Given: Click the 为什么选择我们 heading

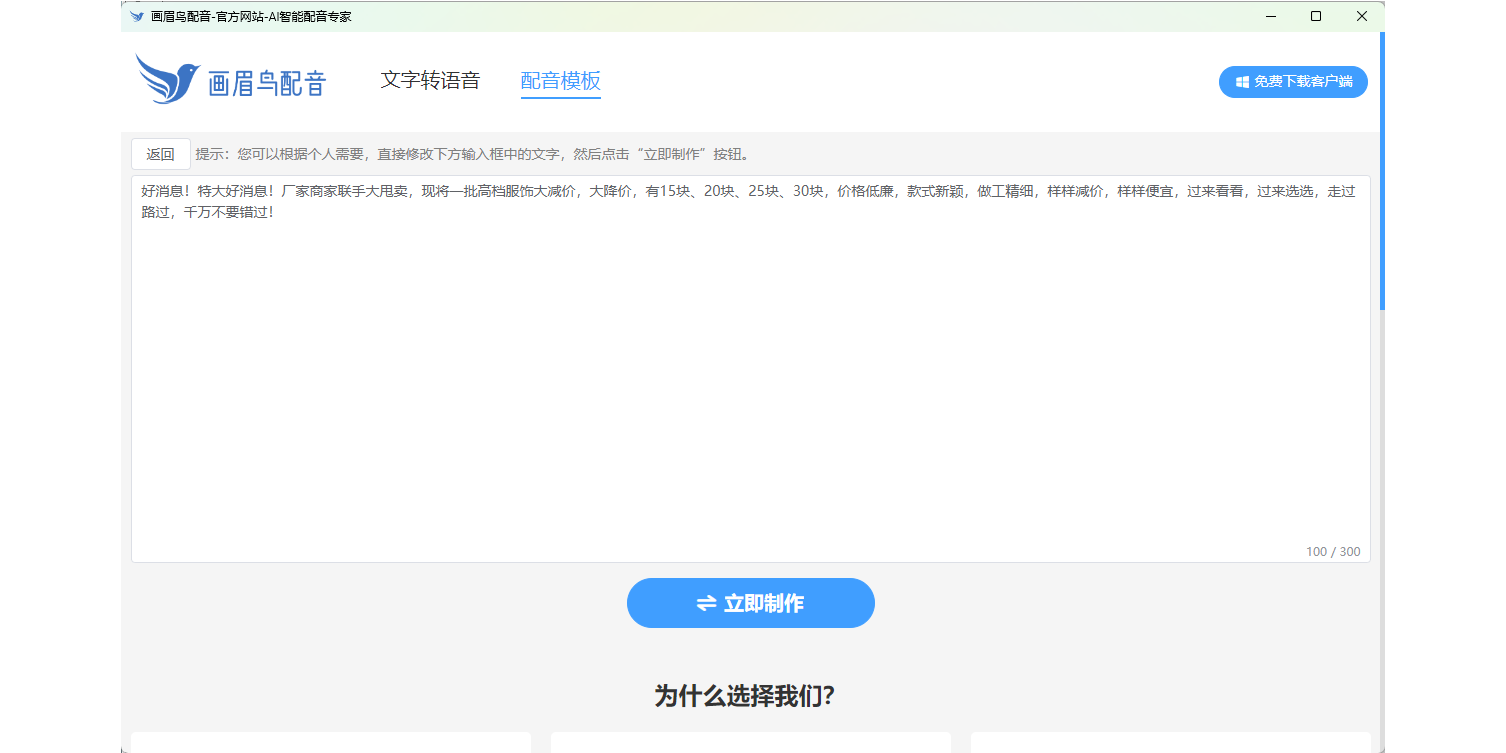Looking at the screenshot, I should 744,696.
